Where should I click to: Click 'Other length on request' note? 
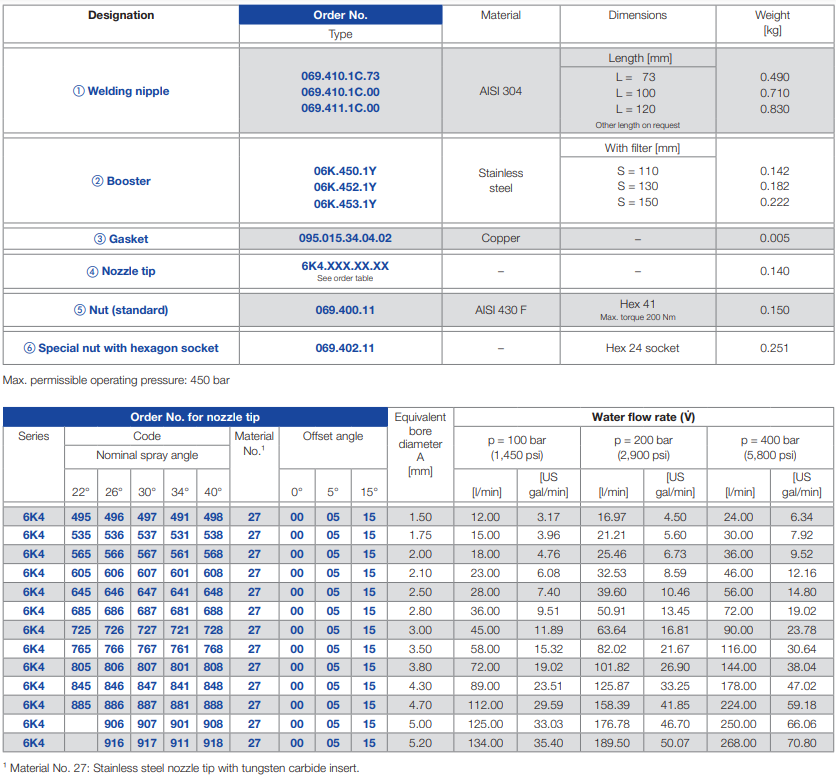(638, 125)
